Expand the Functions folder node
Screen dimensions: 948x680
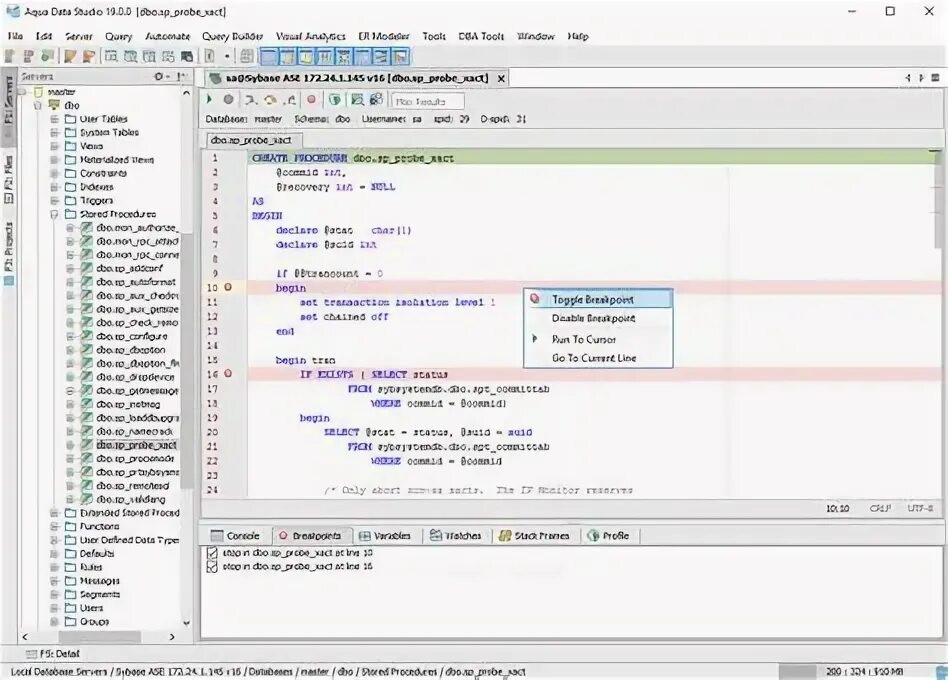point(54,526)
